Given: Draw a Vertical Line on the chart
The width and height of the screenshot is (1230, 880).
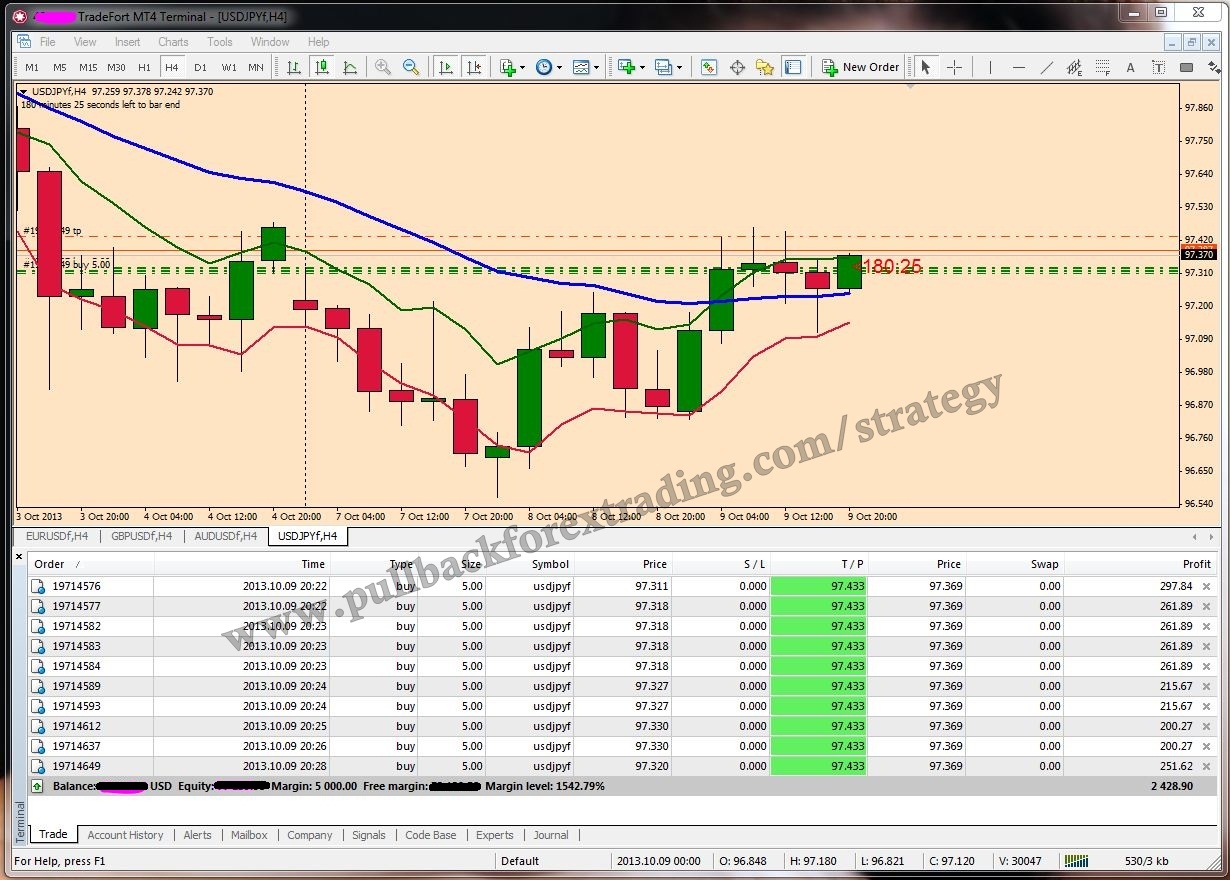Looking at the screenshot, I should coord(991,67).
